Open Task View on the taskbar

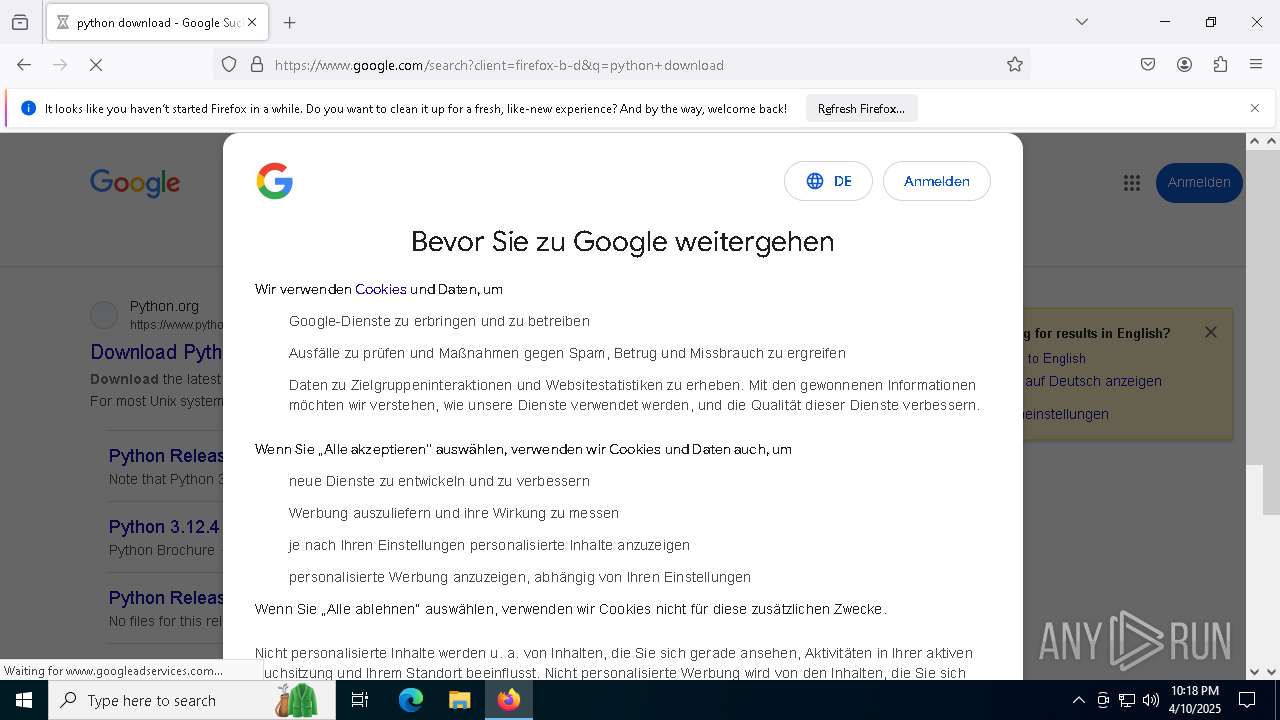361,700
